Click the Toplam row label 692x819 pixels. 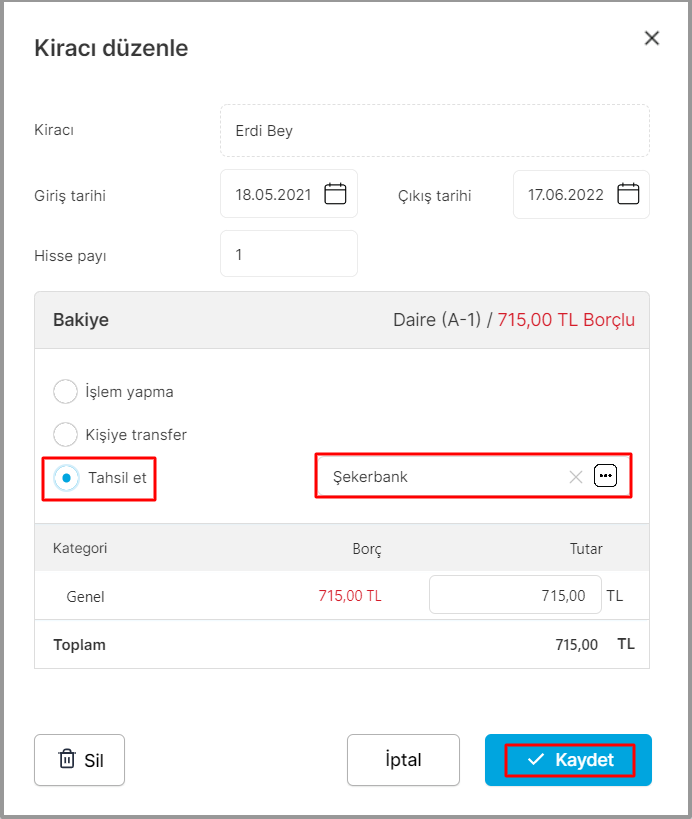click(x=79, y=645)
